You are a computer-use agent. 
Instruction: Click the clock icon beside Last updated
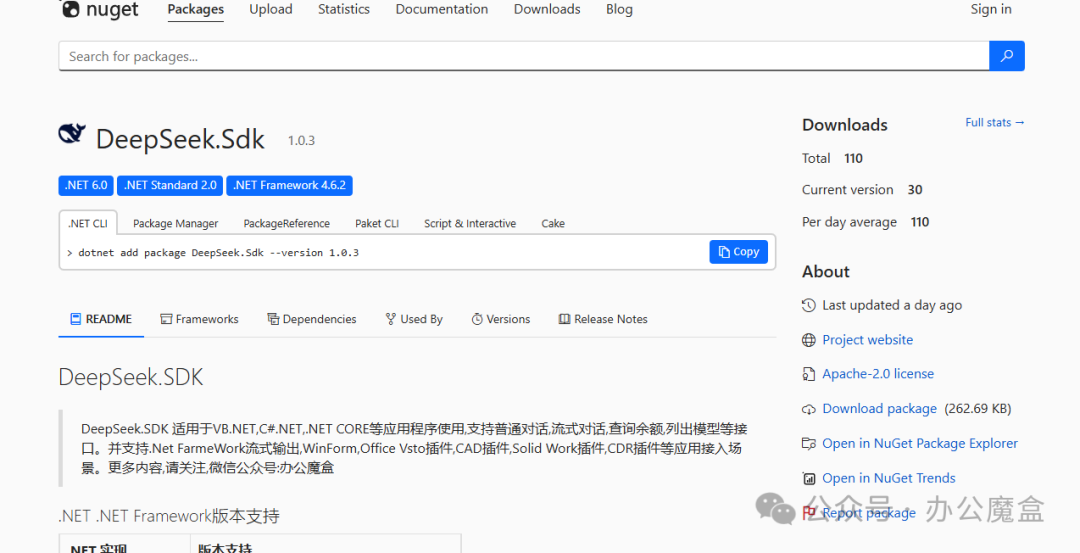coord(809,305)
